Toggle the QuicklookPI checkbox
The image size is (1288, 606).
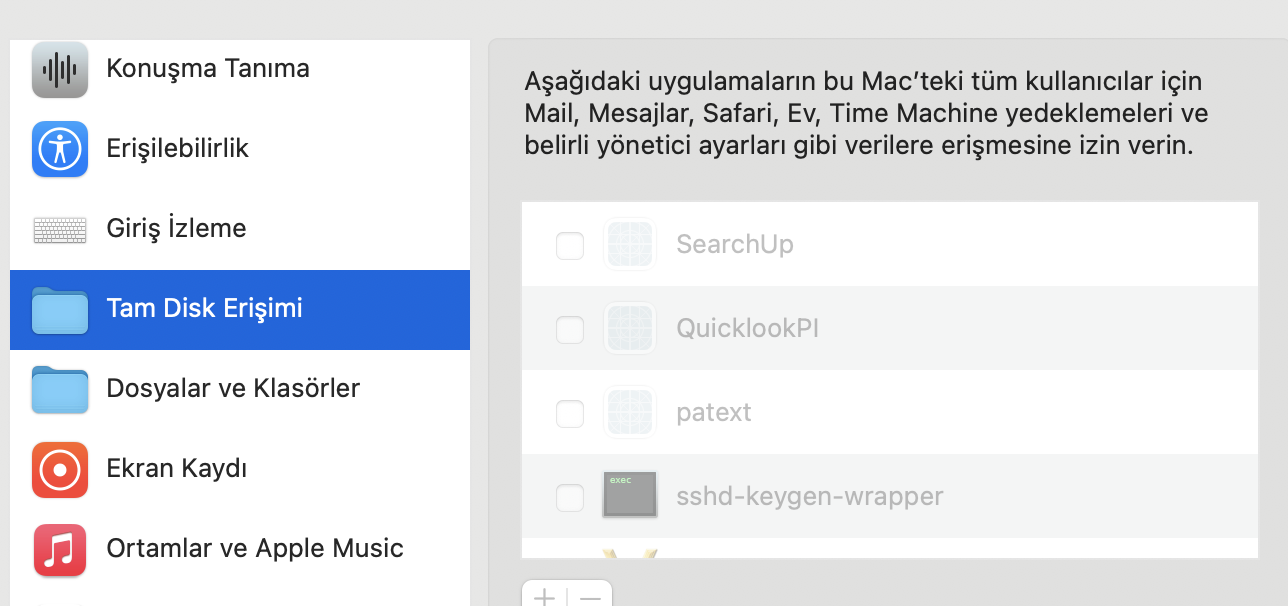click(570, 329)
